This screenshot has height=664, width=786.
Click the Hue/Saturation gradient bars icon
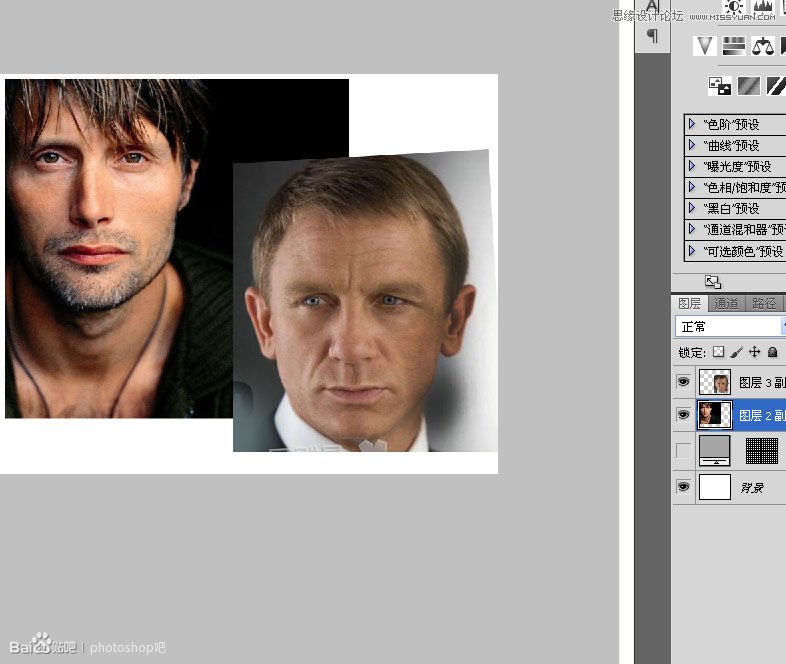(734, 46)
